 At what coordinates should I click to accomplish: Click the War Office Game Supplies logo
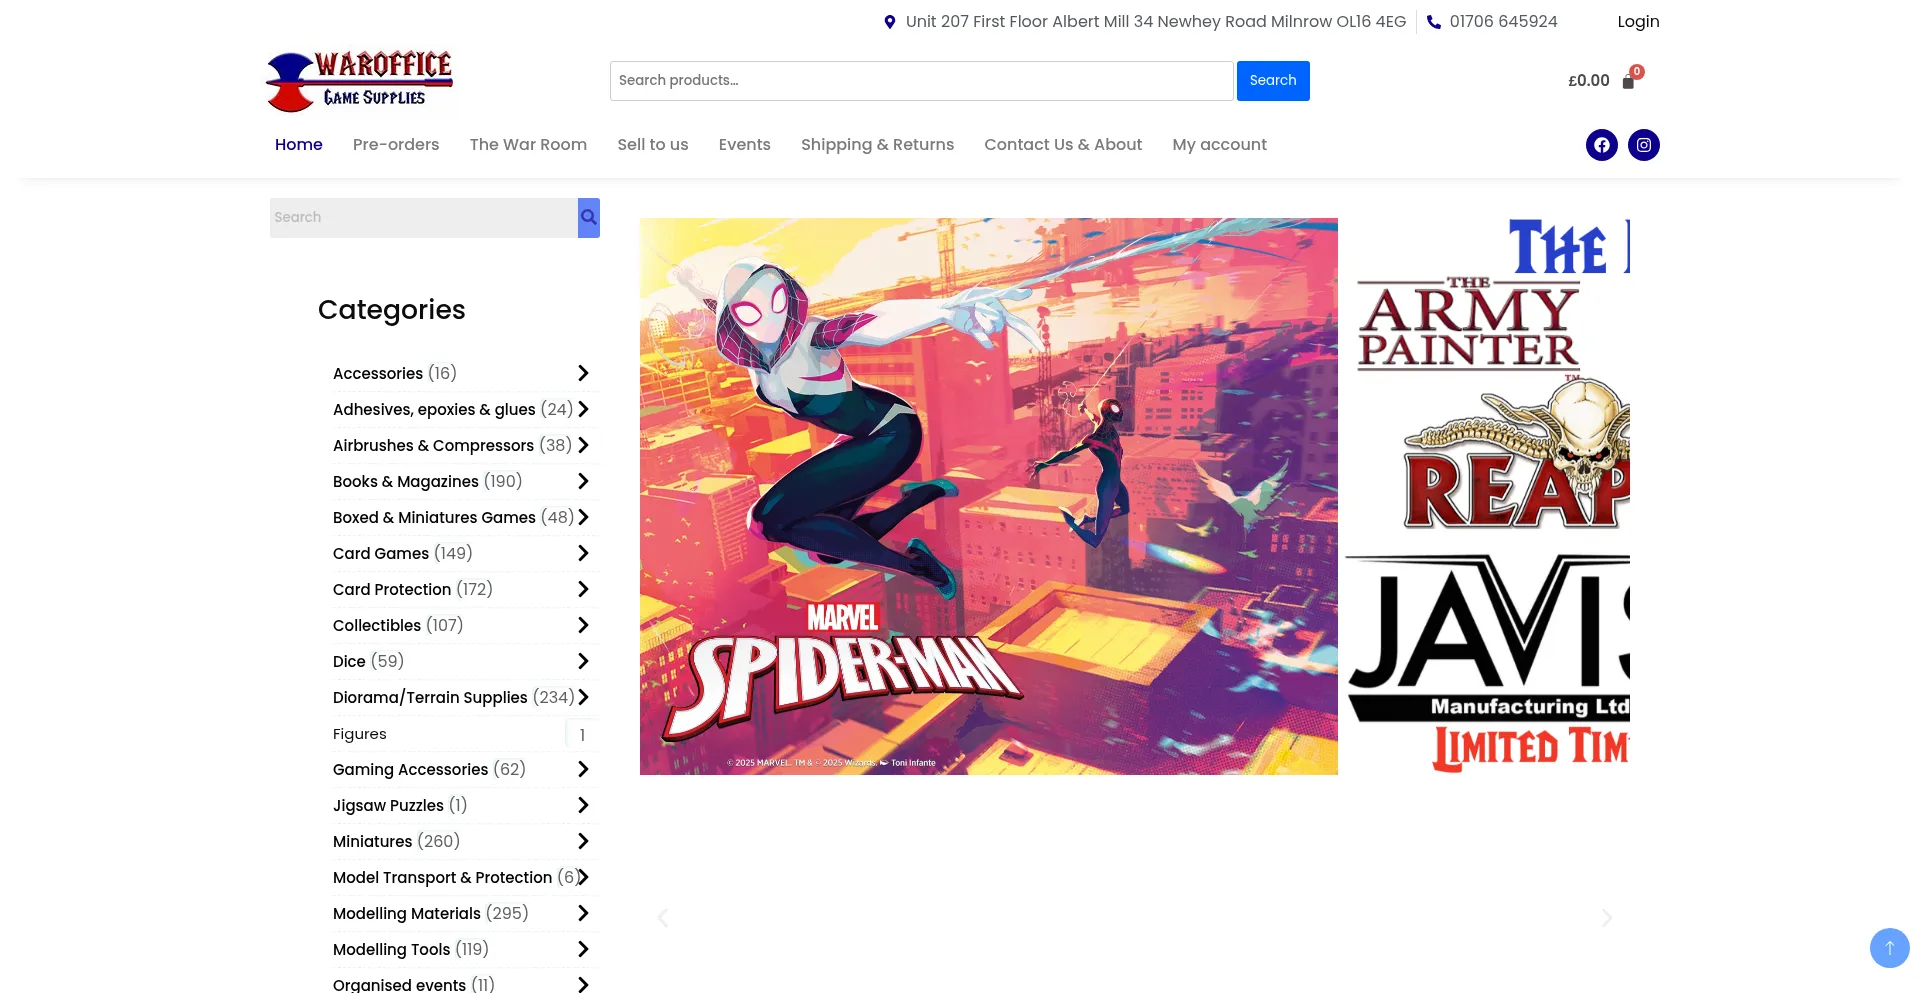[360, 81]
